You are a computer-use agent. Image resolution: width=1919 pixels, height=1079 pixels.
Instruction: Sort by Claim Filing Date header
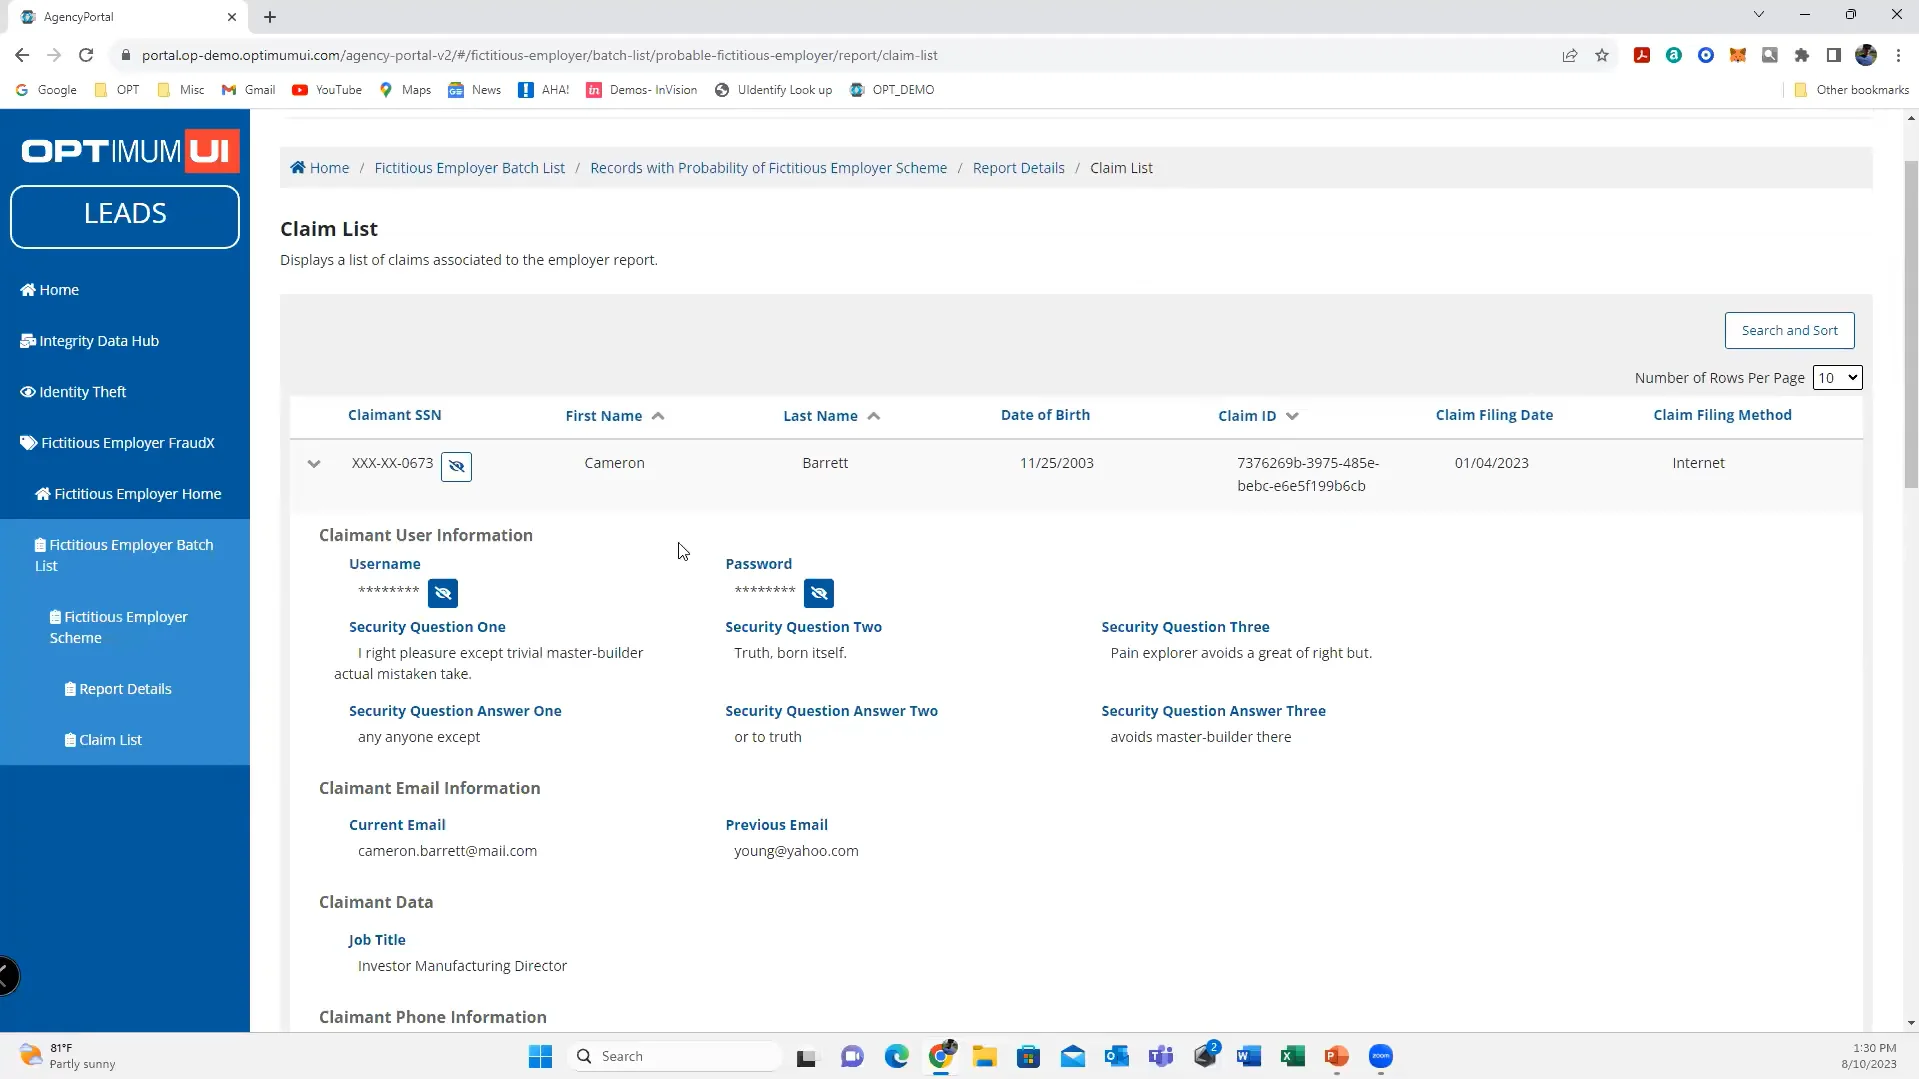coord(1494,415)
